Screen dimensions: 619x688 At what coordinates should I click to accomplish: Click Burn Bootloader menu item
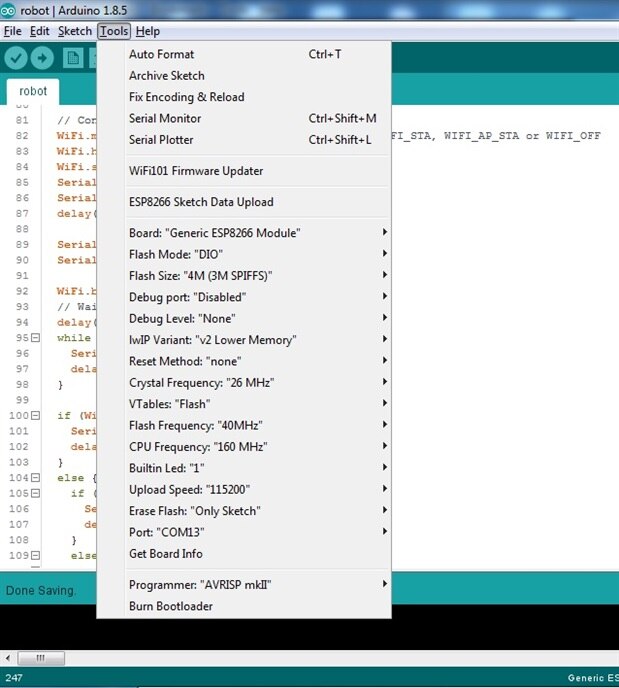[171, 606]
